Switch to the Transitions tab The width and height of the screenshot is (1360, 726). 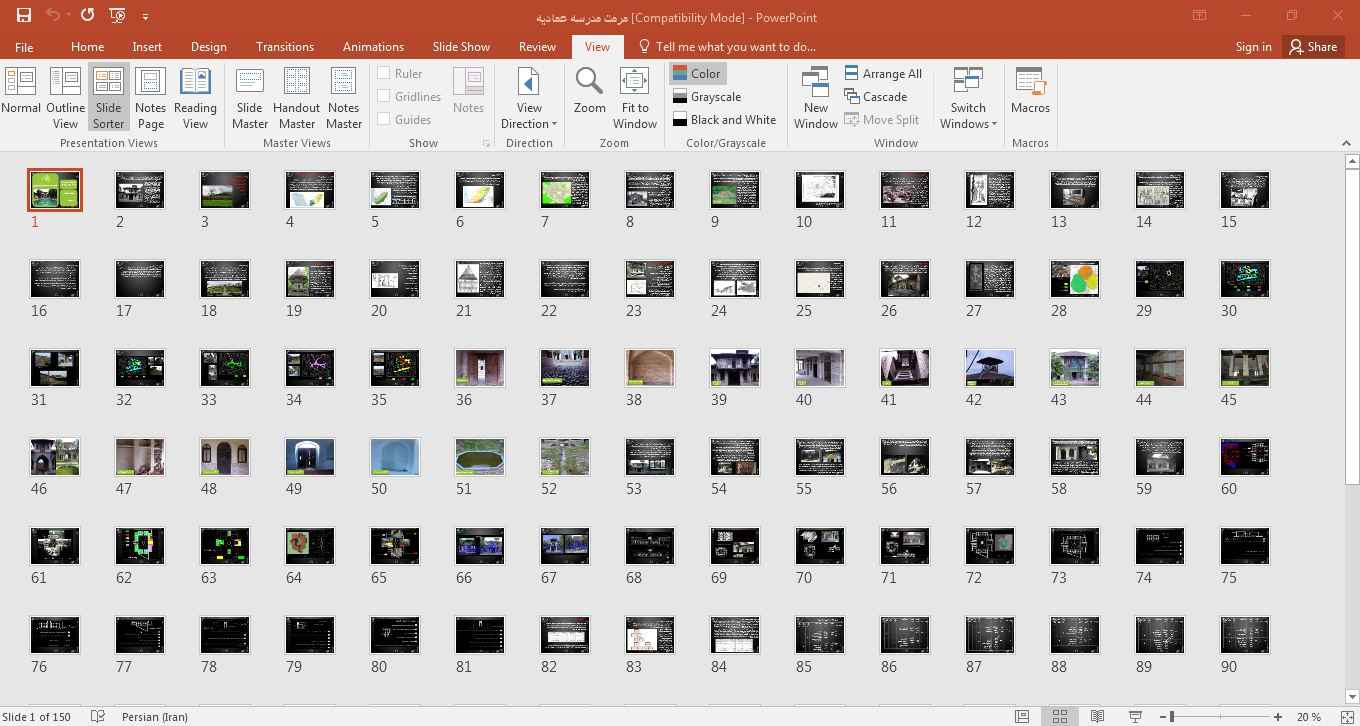(284, 46)
